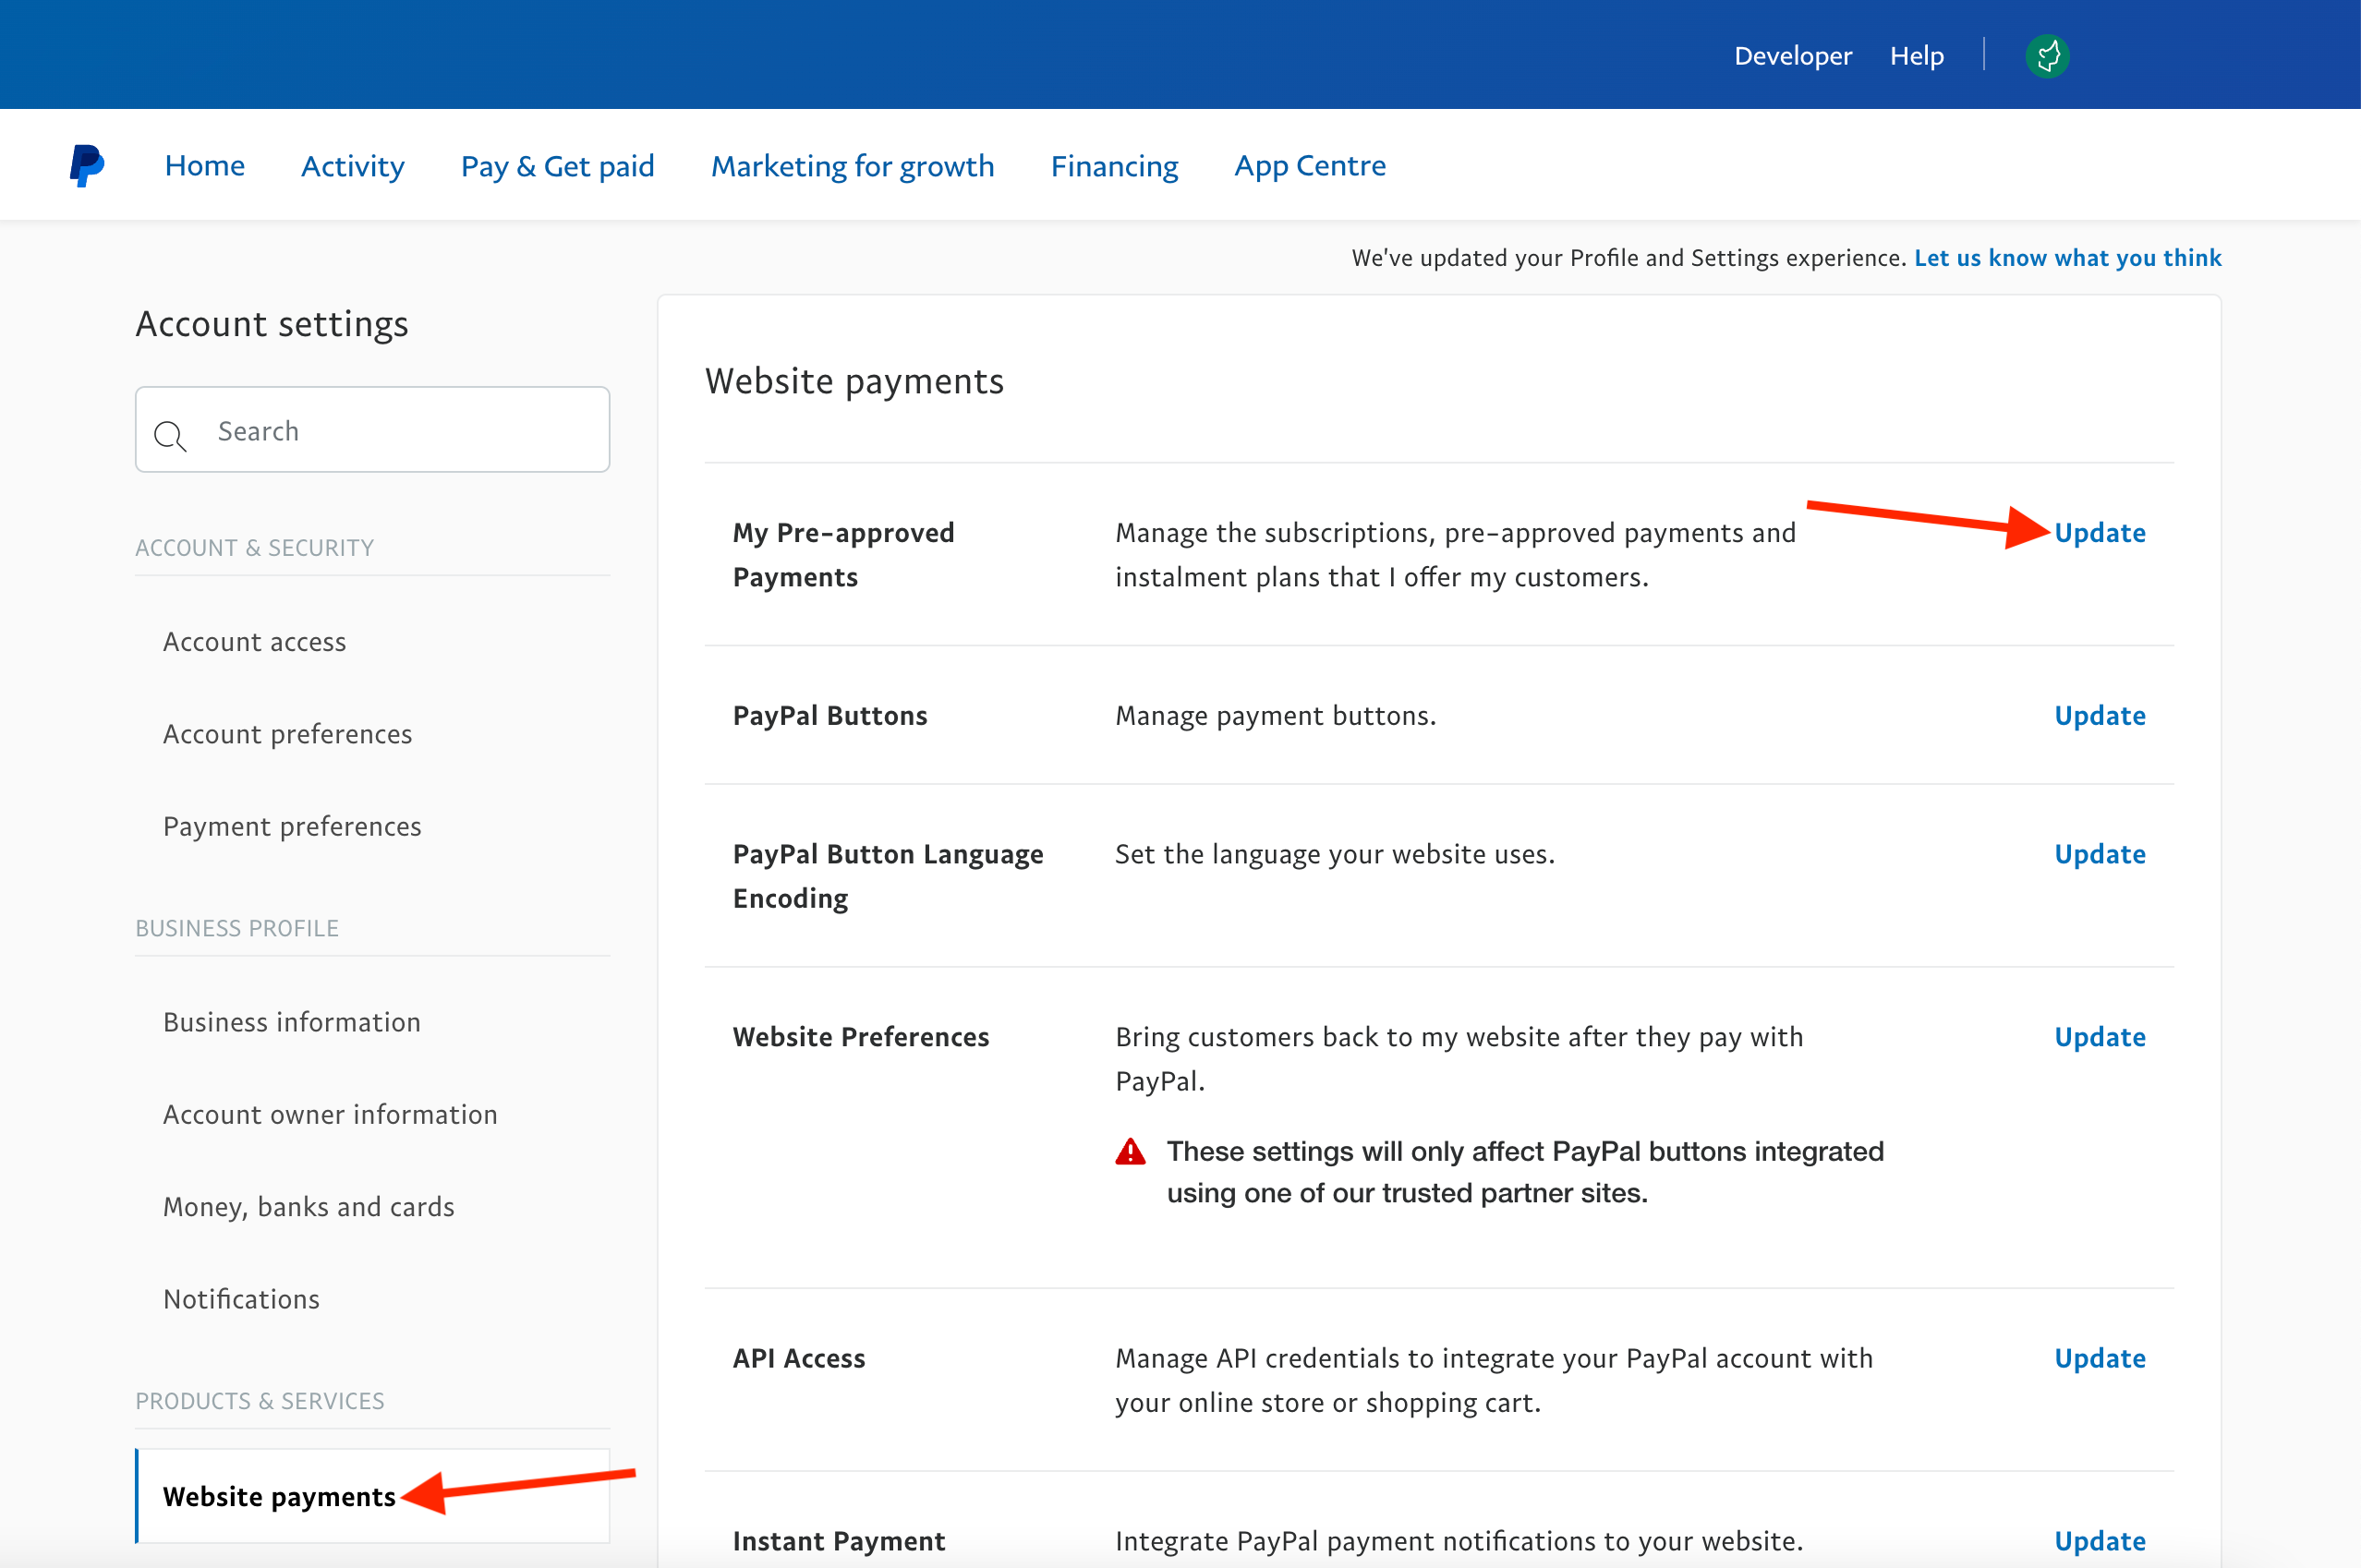
Task: Open Business information section
Action: tap(292, 1022)
